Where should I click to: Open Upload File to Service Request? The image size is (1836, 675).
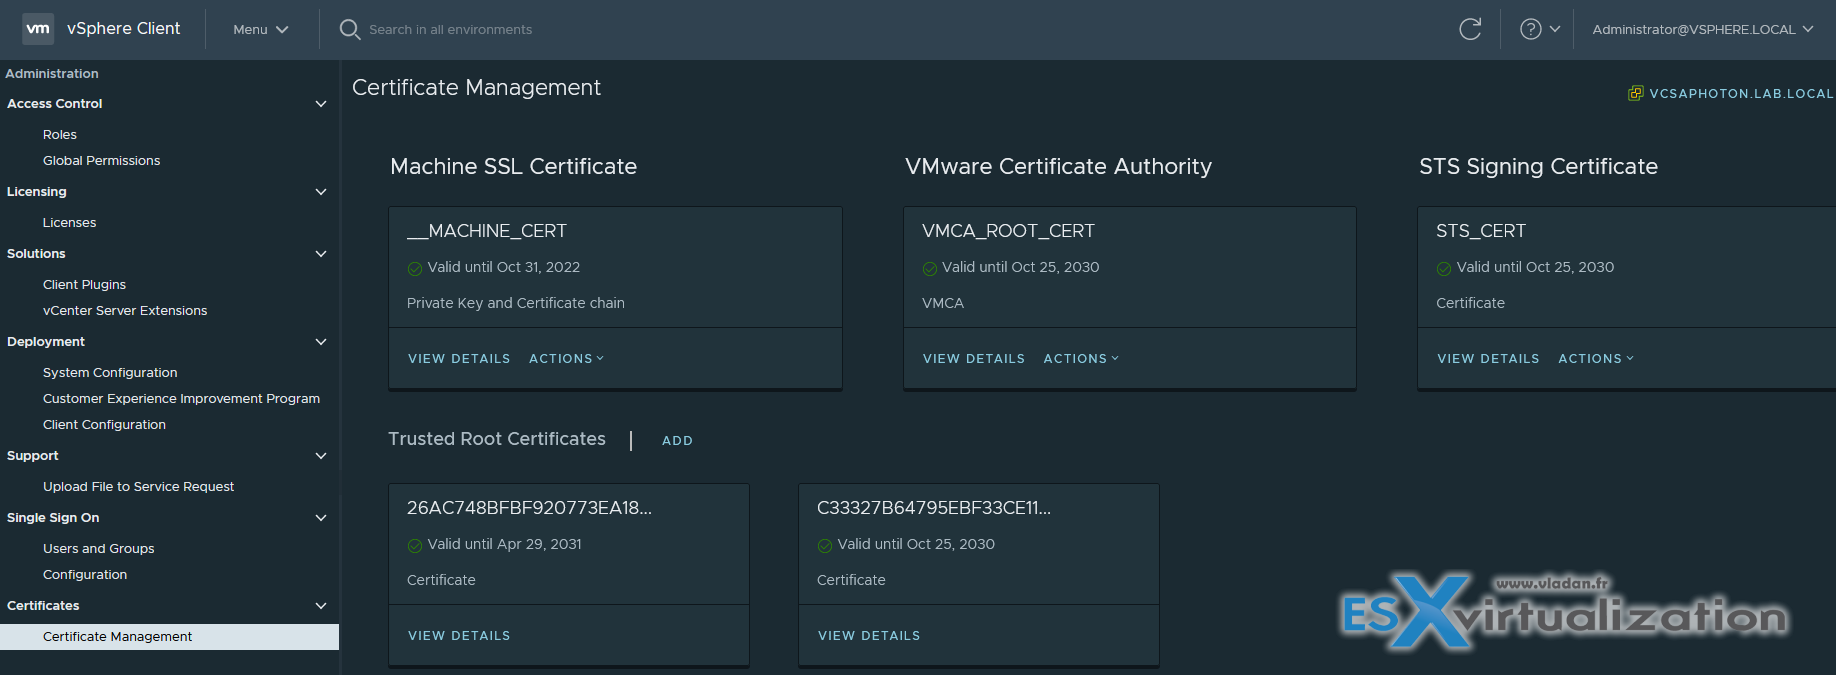pos(138,486)
